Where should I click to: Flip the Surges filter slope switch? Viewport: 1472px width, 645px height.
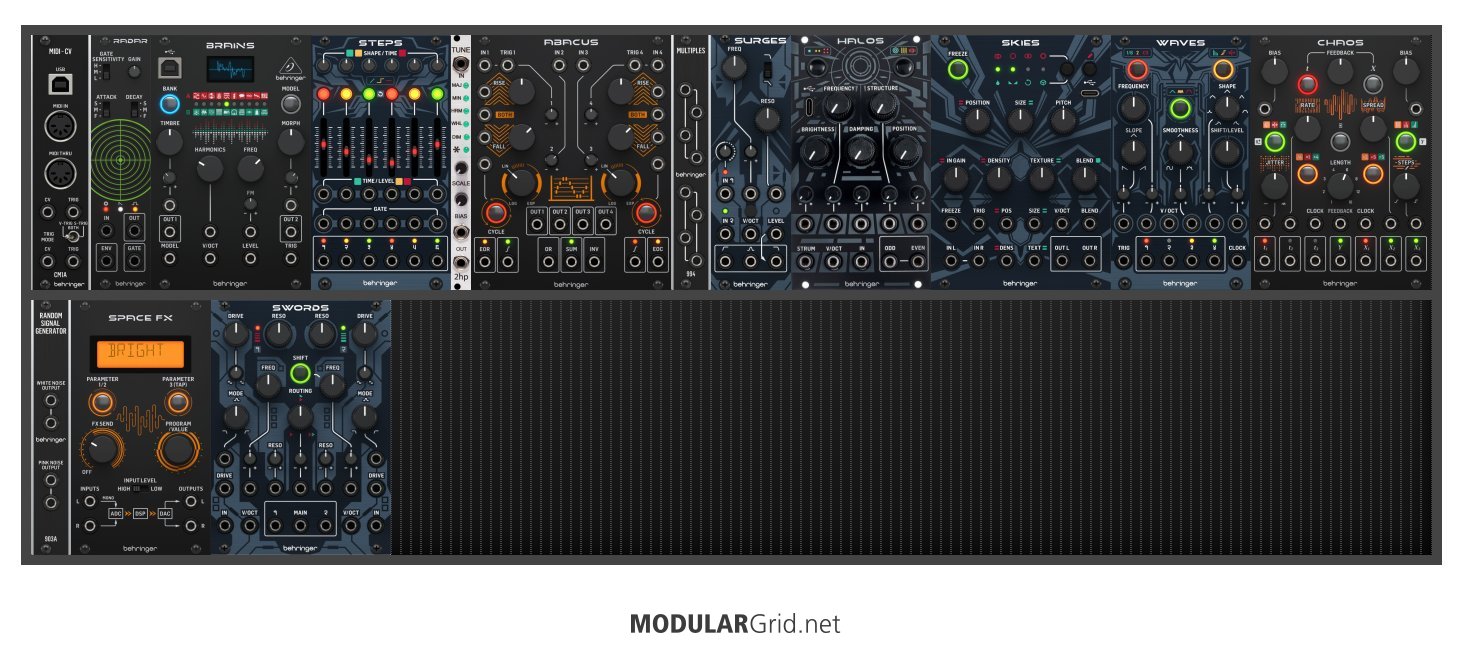(x=768, y=72)
